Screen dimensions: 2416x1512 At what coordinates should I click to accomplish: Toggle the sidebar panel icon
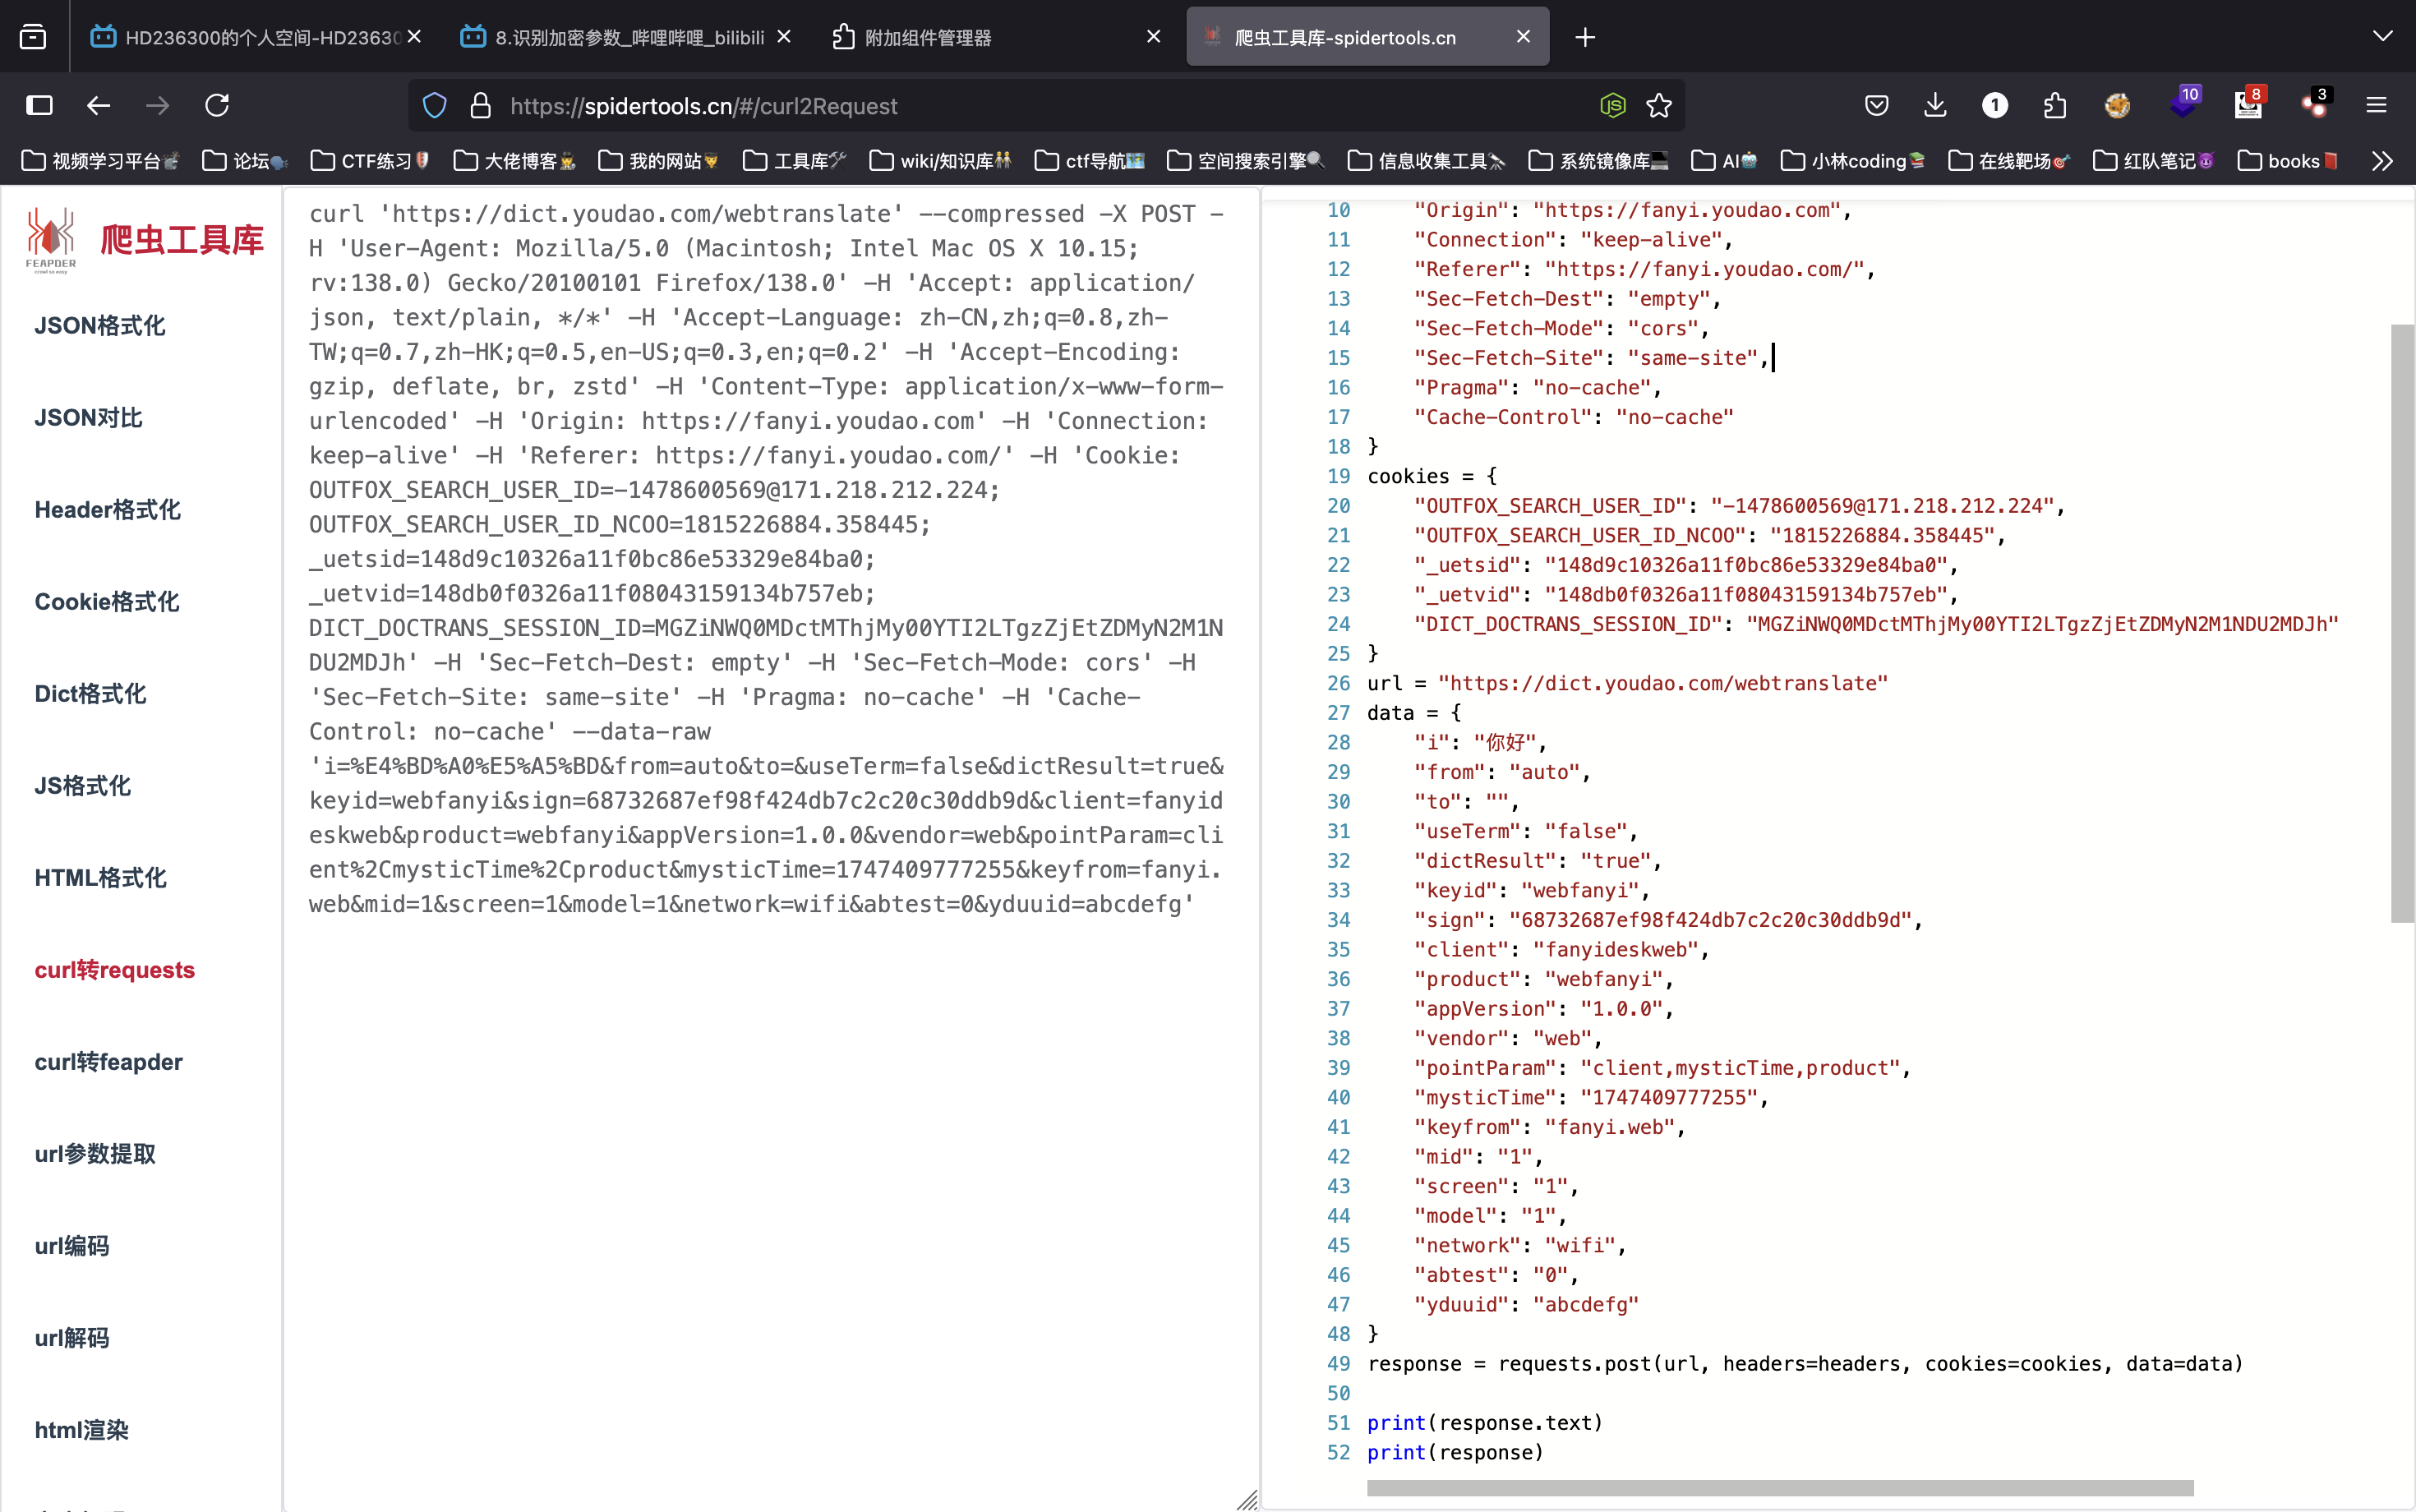(39, 105)
